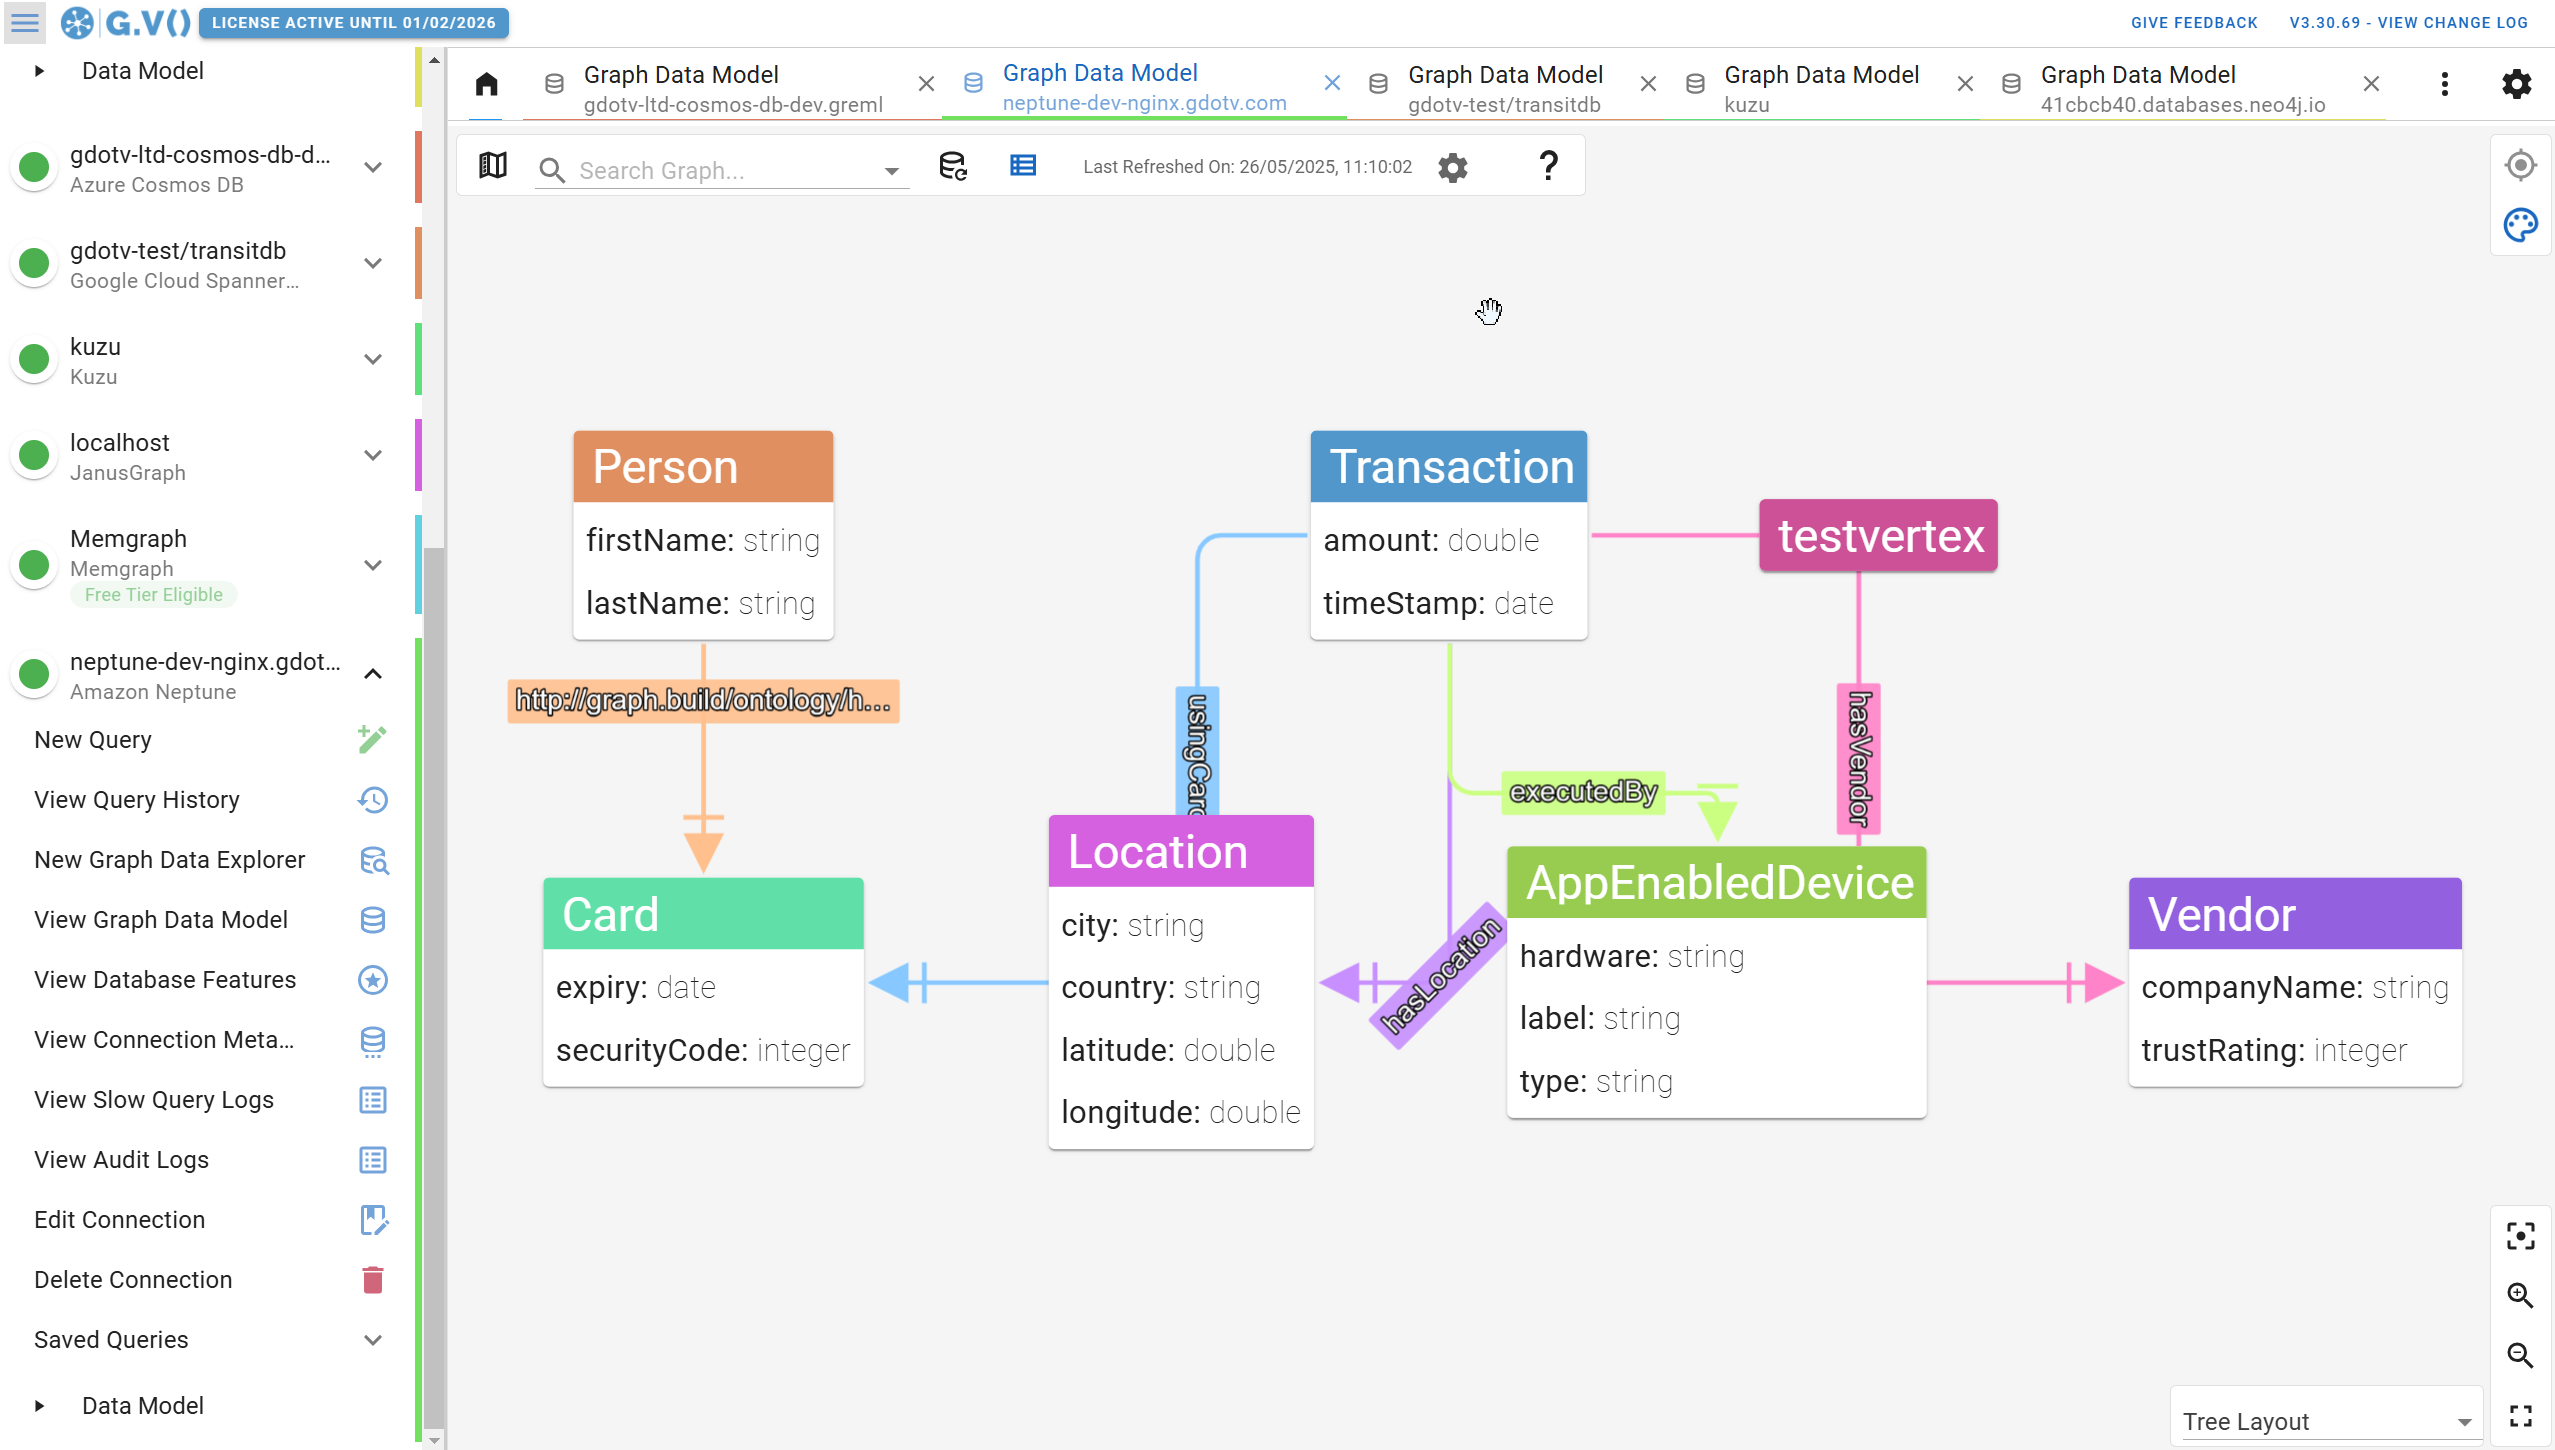Close the kuzu Graph Data Model tab

[1965, 84]
